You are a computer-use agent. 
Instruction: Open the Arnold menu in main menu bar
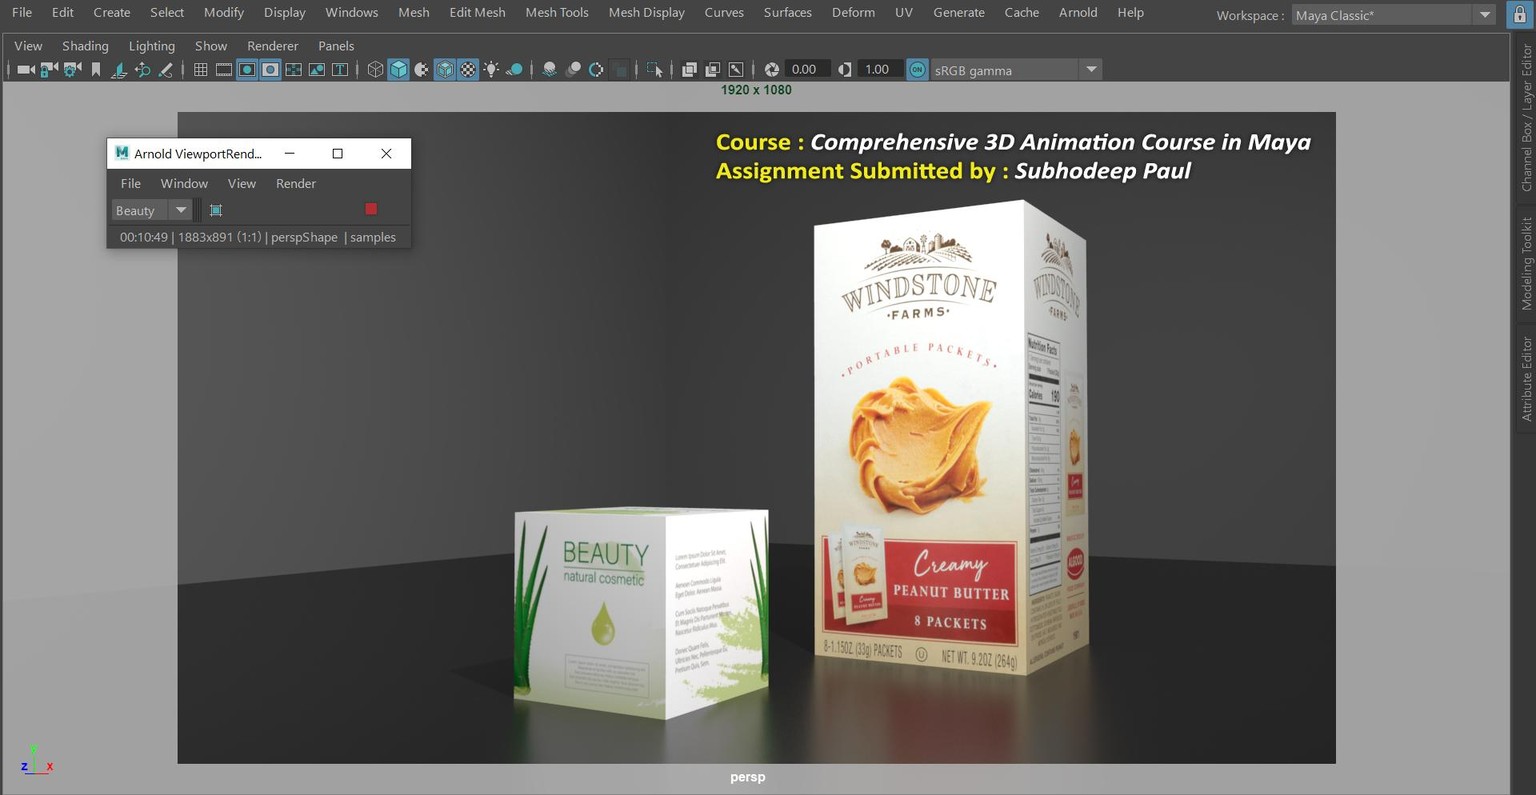pos(1078,12)
